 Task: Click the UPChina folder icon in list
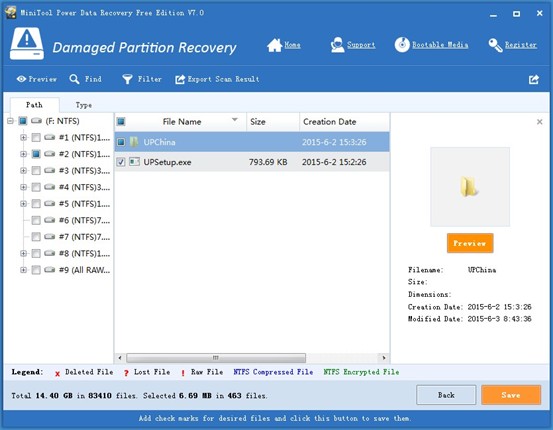point(134,142)
